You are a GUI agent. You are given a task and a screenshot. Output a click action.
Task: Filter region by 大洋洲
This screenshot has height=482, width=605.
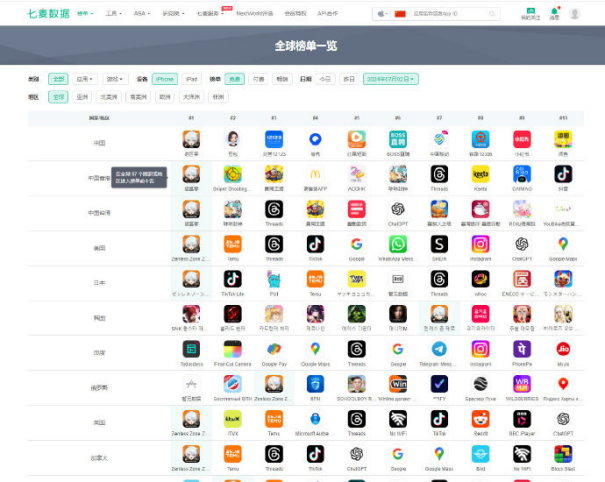tap(192, 97)
